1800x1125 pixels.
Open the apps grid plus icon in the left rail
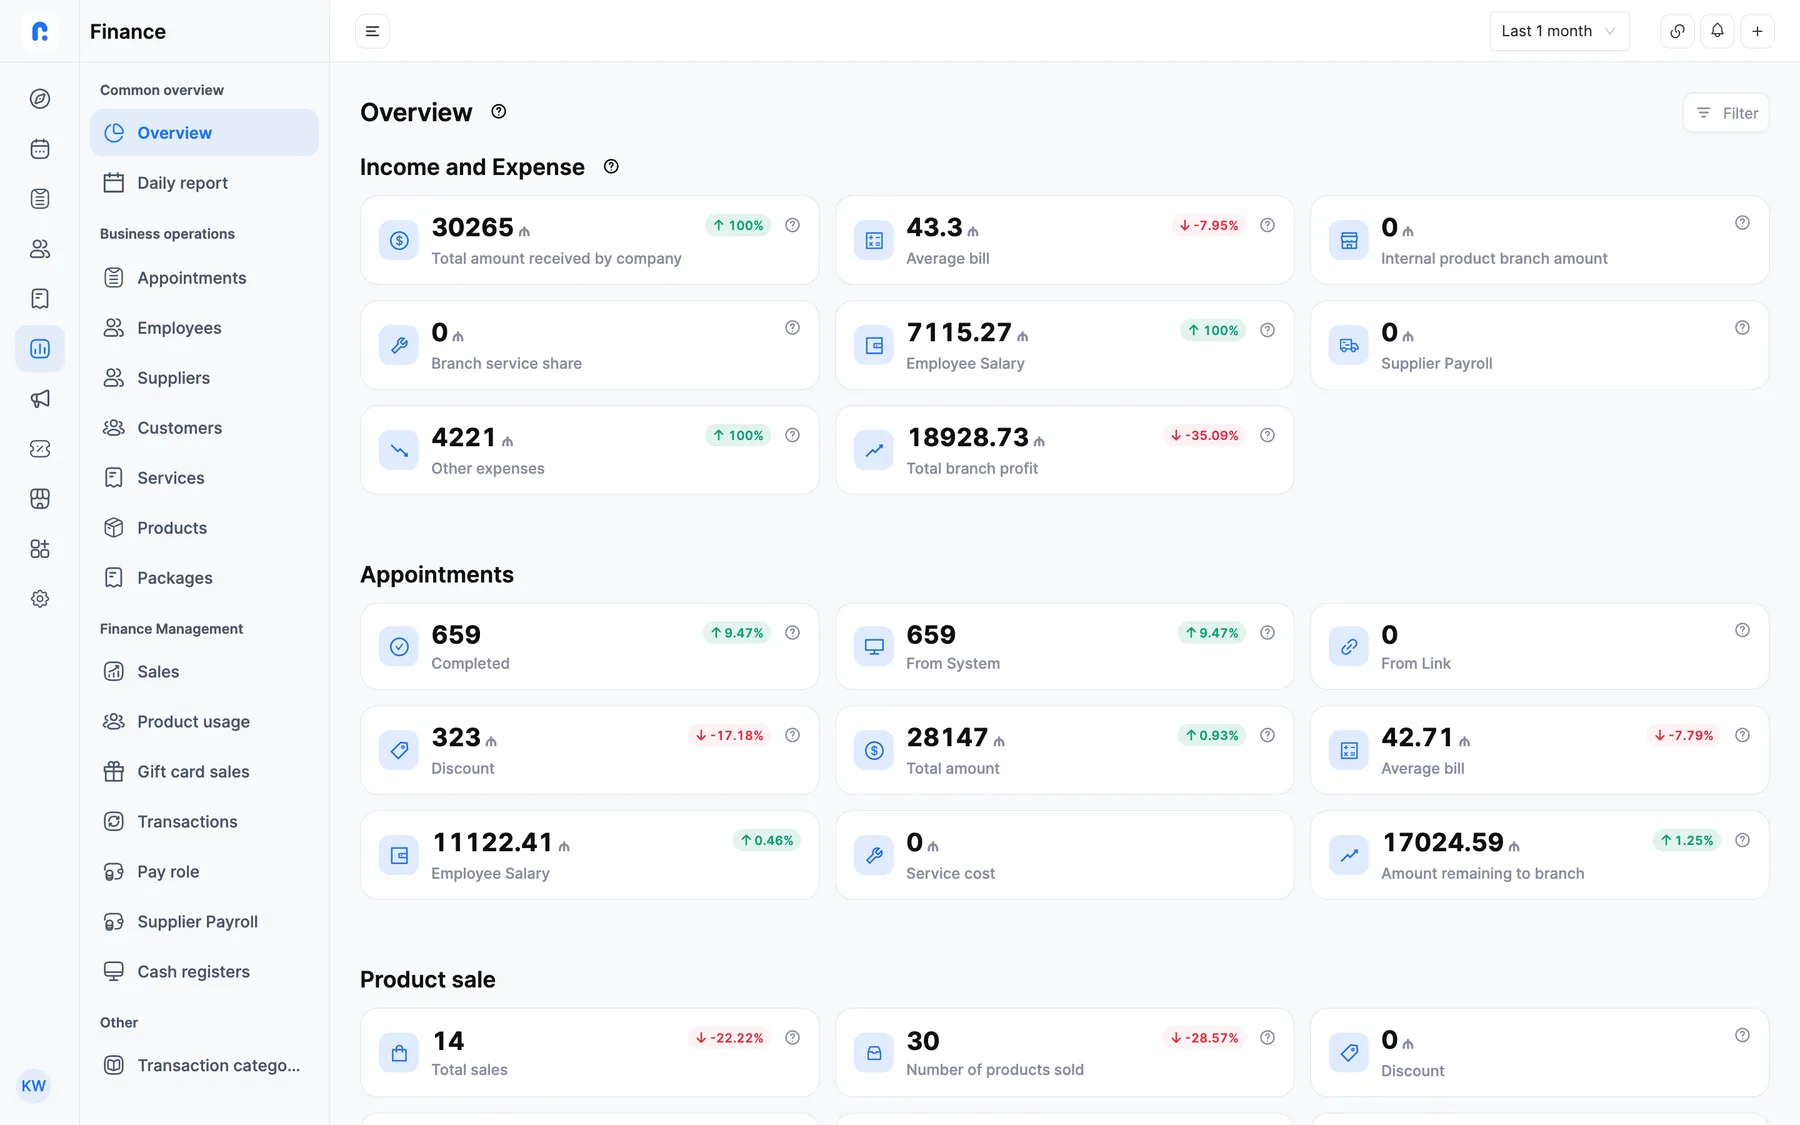click(x=40, y=549)
